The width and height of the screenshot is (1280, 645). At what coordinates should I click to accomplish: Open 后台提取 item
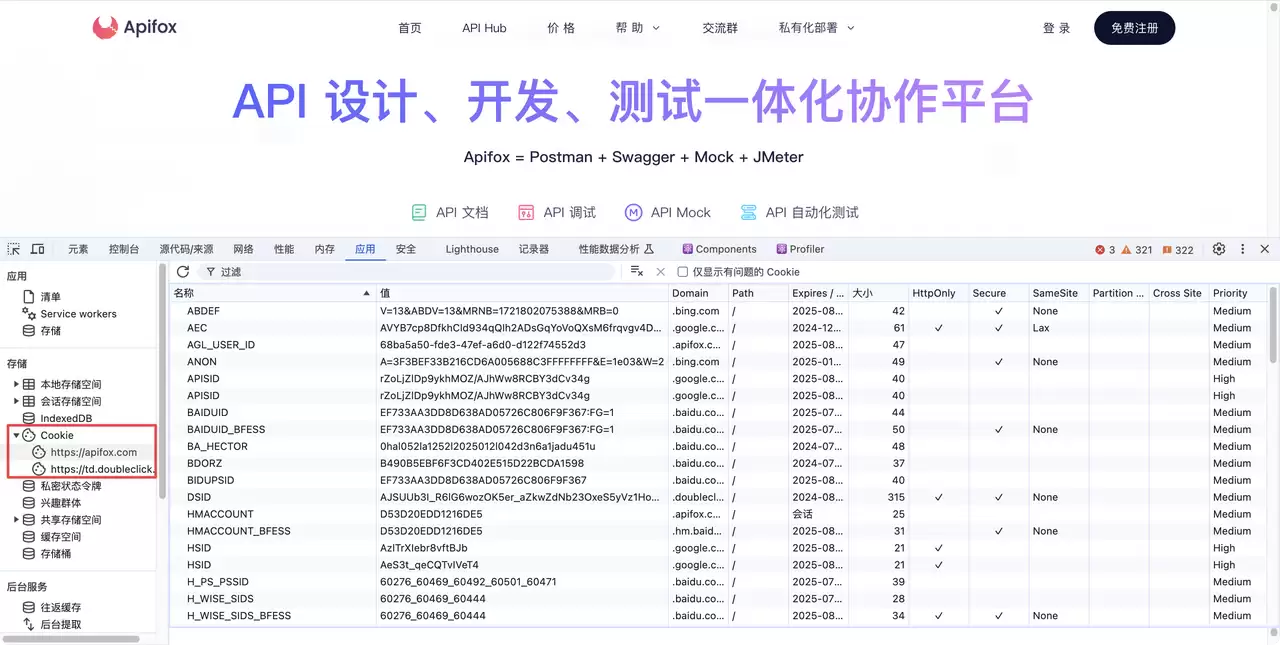click(x=52, y=625)
